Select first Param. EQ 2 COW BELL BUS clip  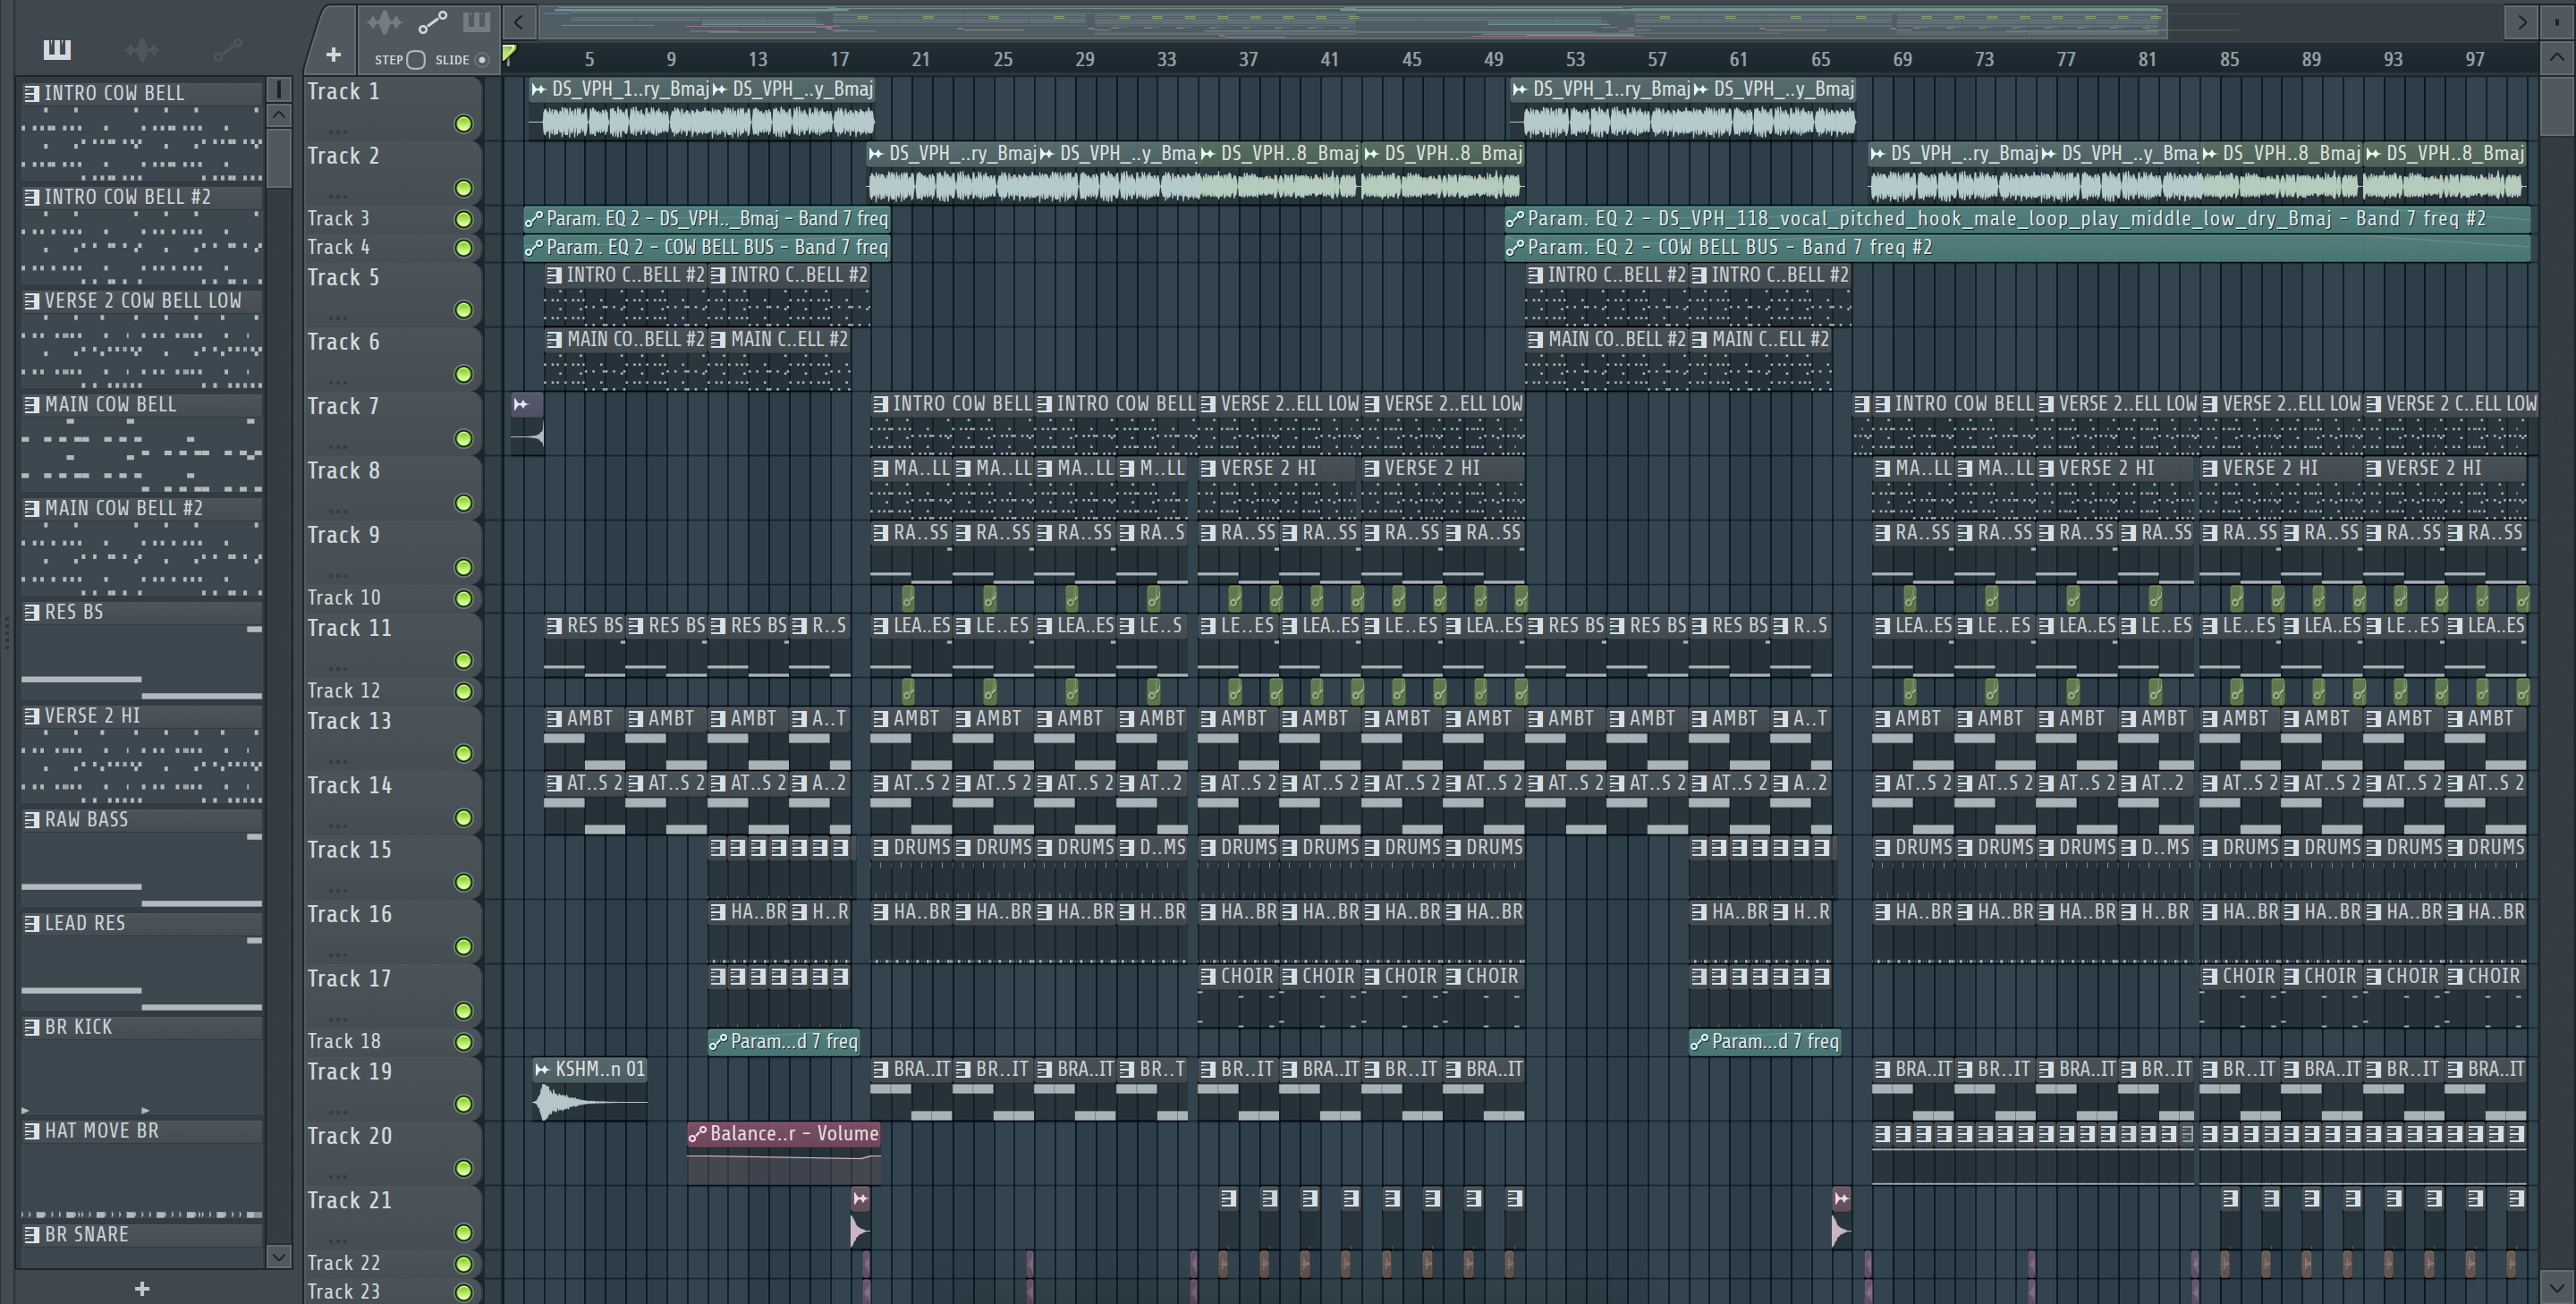pos(706,247)
